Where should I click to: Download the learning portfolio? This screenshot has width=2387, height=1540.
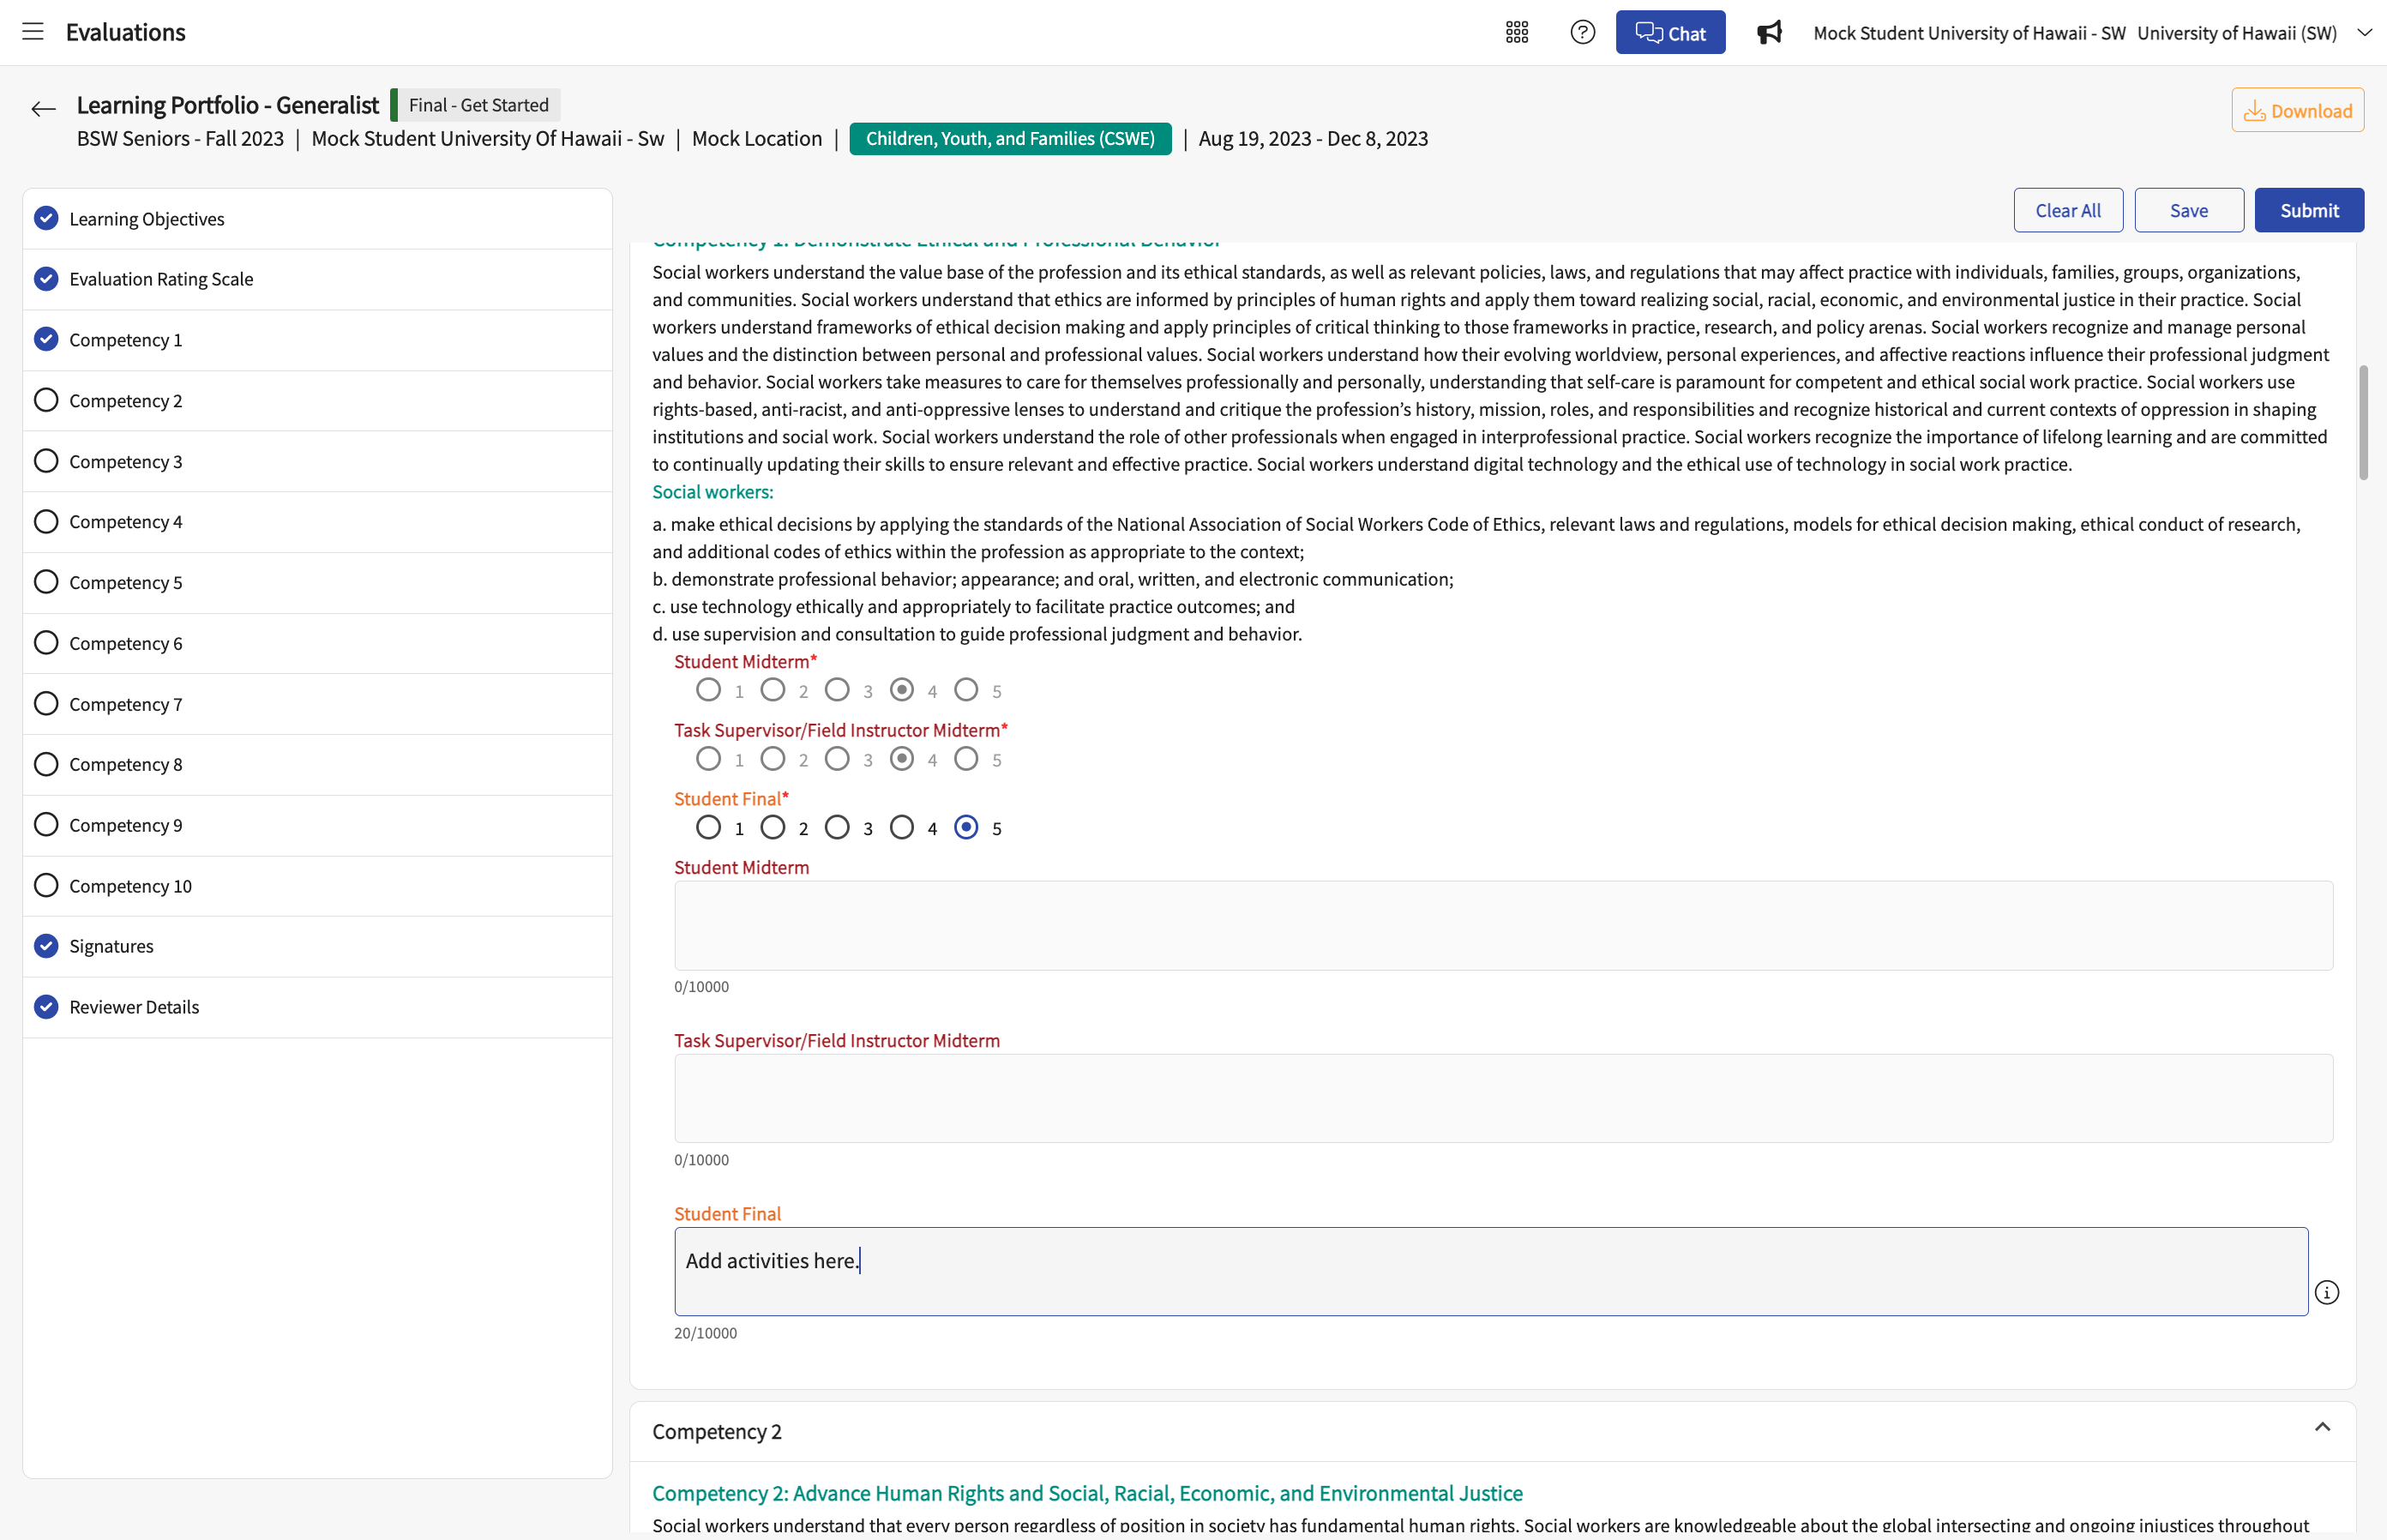pos(2297,110)
